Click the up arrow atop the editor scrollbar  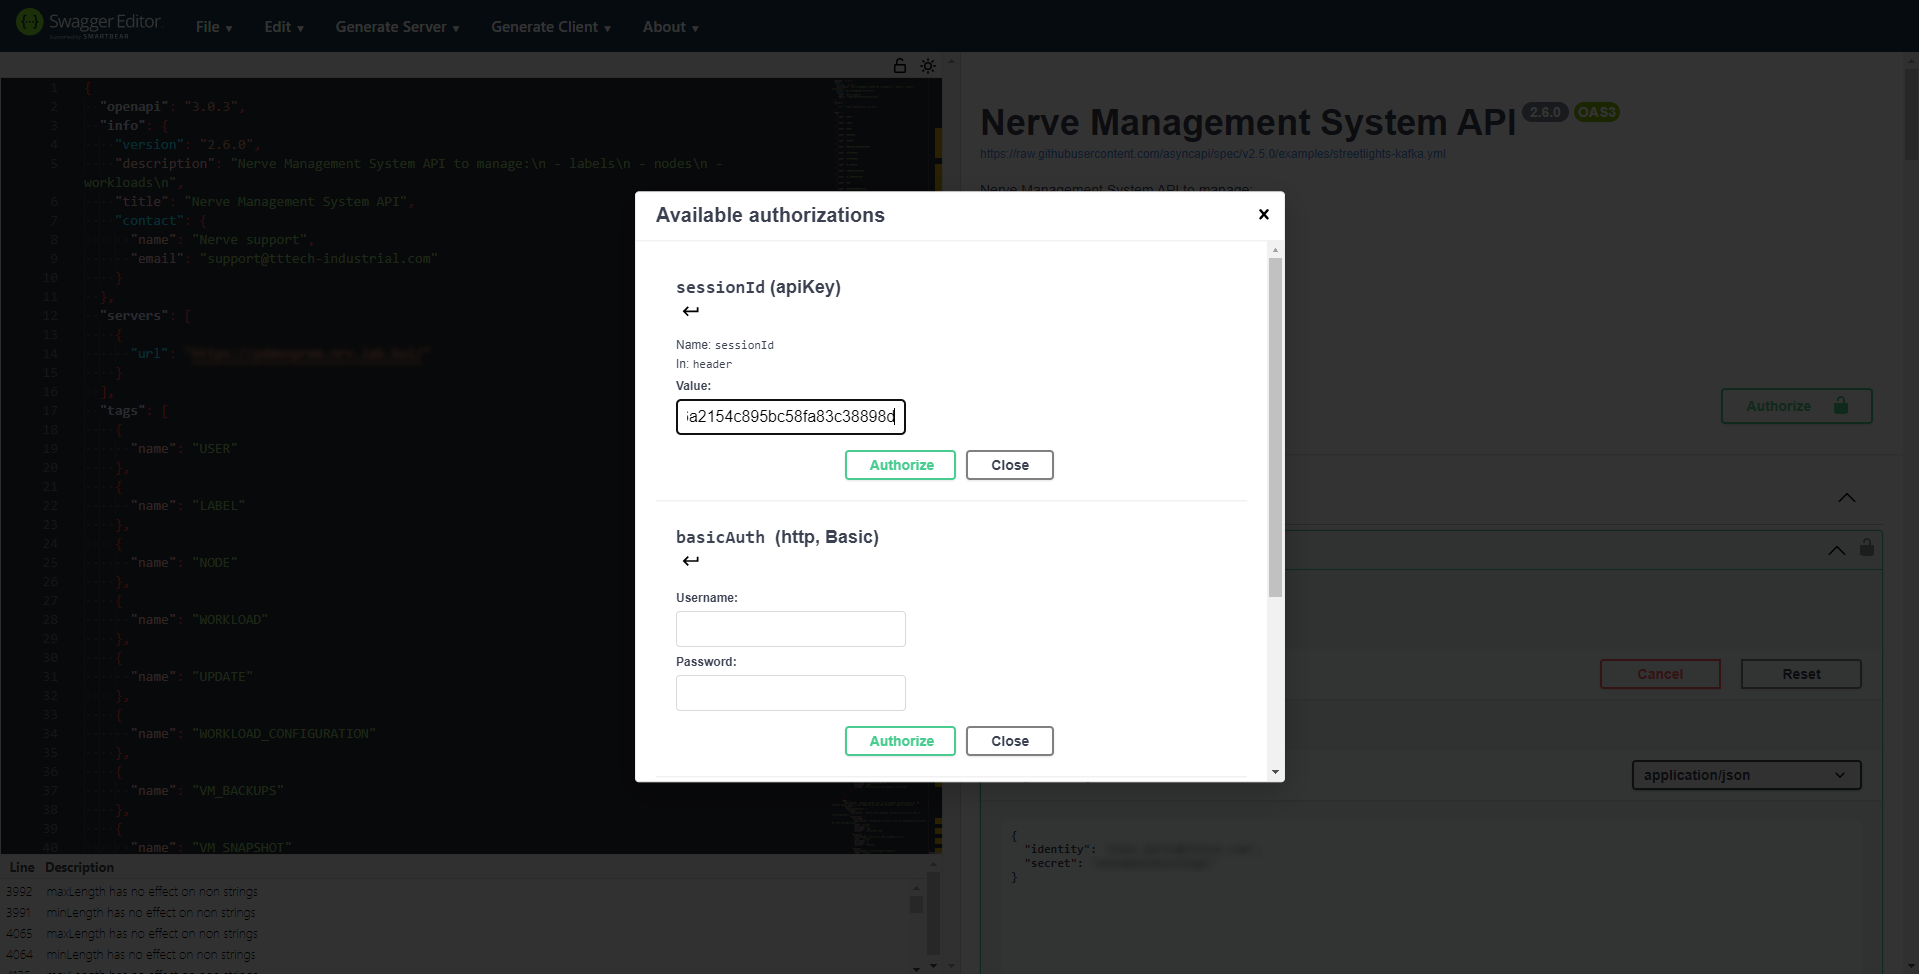tap(950, 61)
